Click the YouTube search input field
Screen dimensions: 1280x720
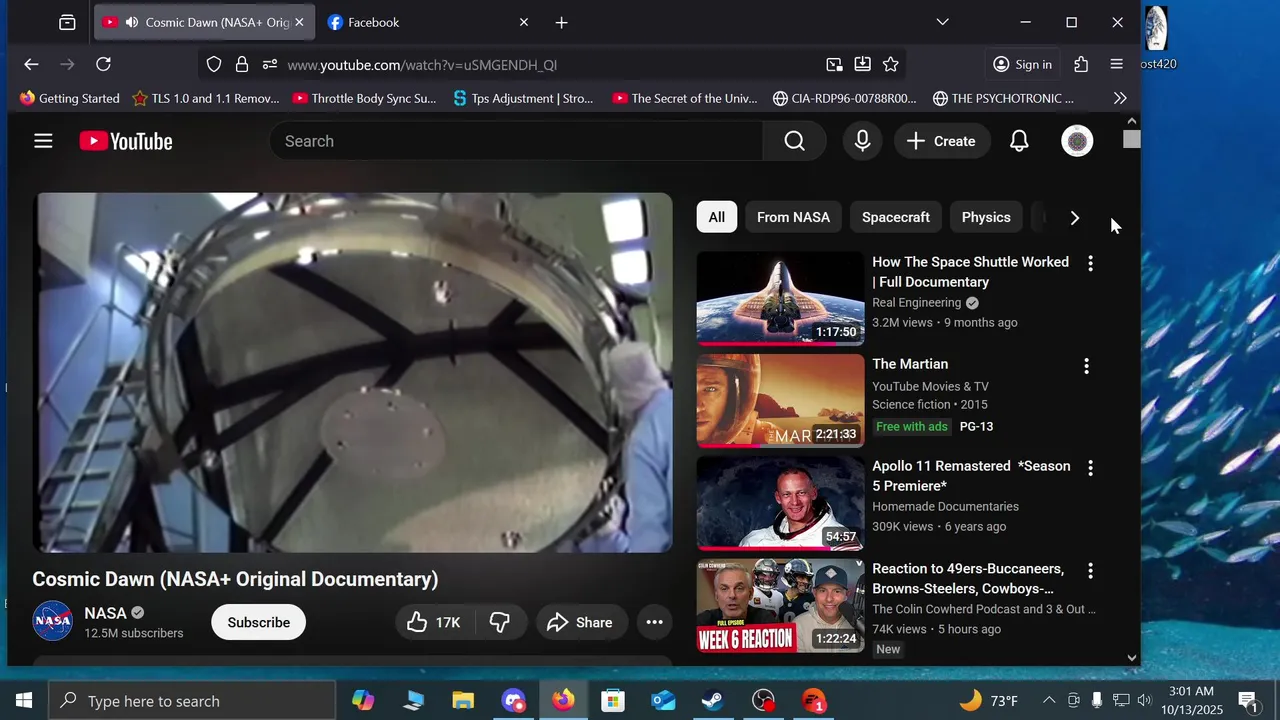pos(516,141)
